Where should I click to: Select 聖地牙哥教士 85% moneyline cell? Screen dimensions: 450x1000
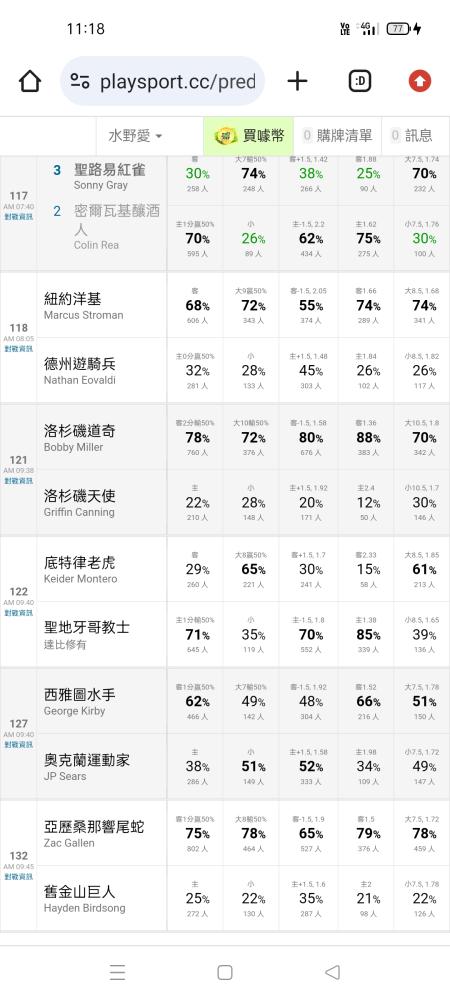[x=368, y=635]
